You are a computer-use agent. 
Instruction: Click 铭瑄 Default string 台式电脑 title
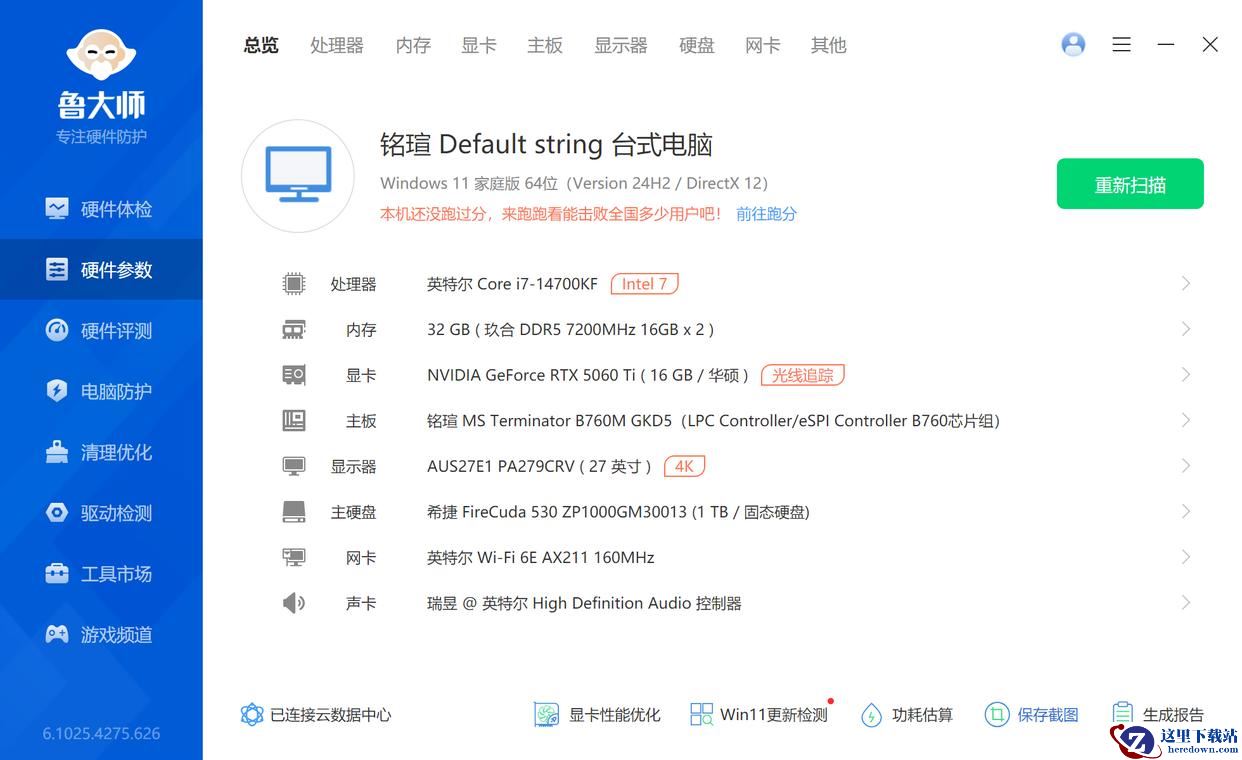point(546,144)
